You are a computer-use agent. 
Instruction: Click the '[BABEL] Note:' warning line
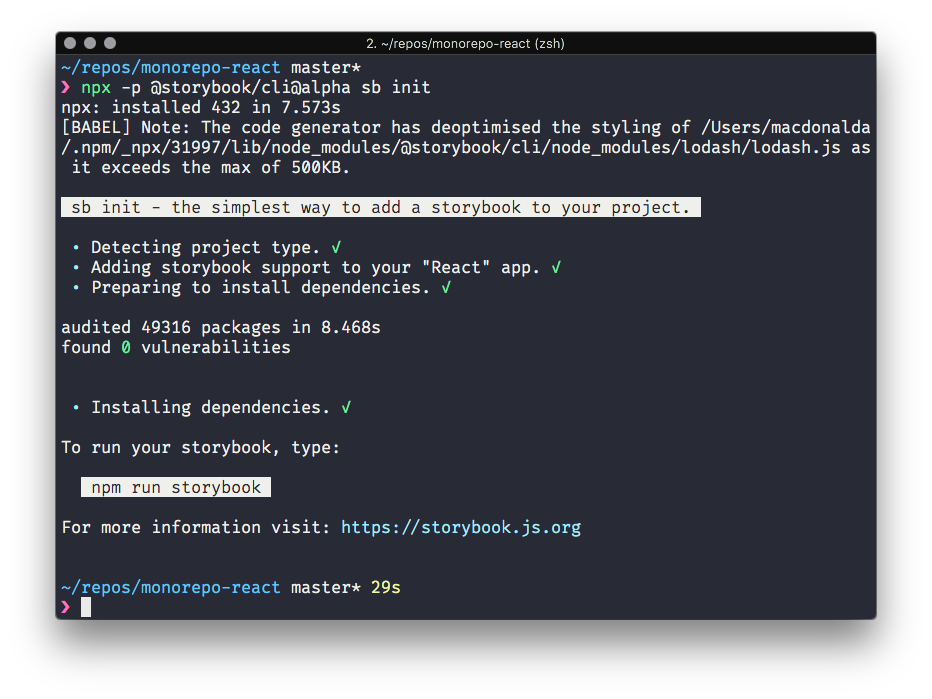click(x=465, y=127)
